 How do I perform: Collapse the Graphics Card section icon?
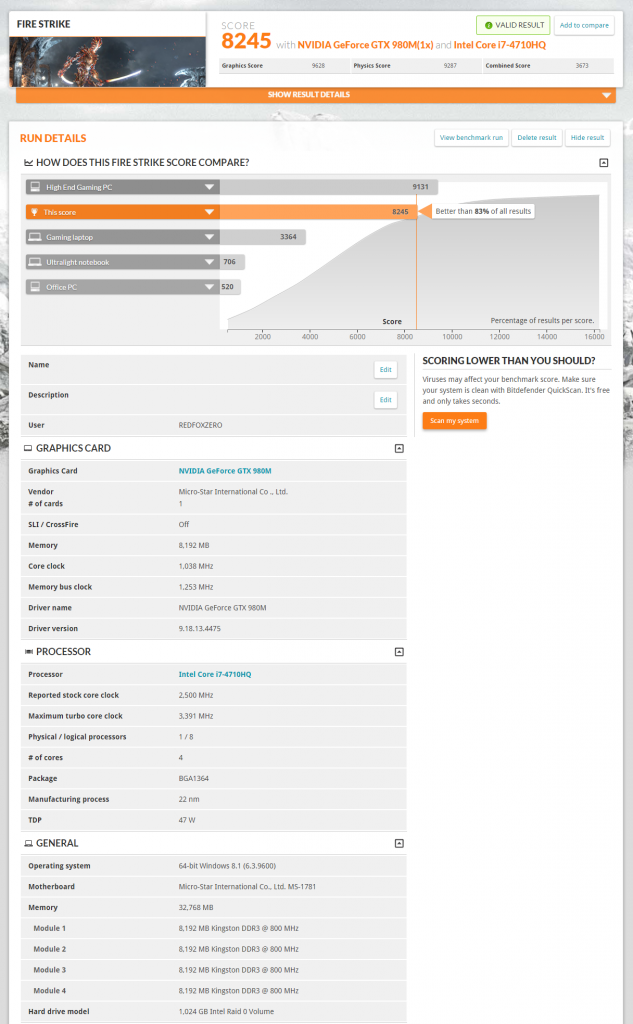click(x=399, y=449)
